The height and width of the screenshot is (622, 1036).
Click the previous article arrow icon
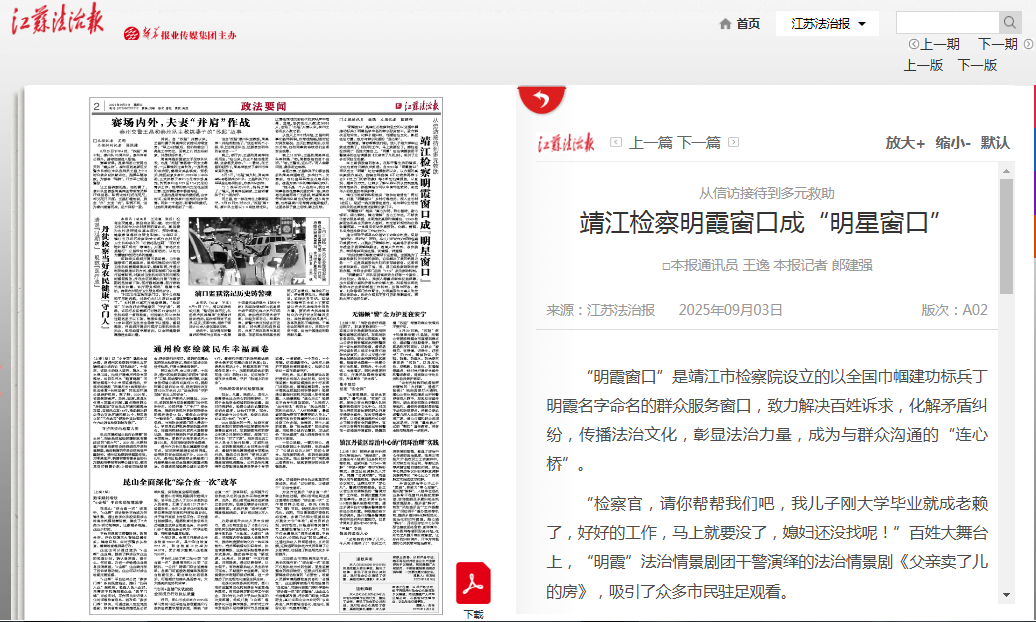(616, 143)
